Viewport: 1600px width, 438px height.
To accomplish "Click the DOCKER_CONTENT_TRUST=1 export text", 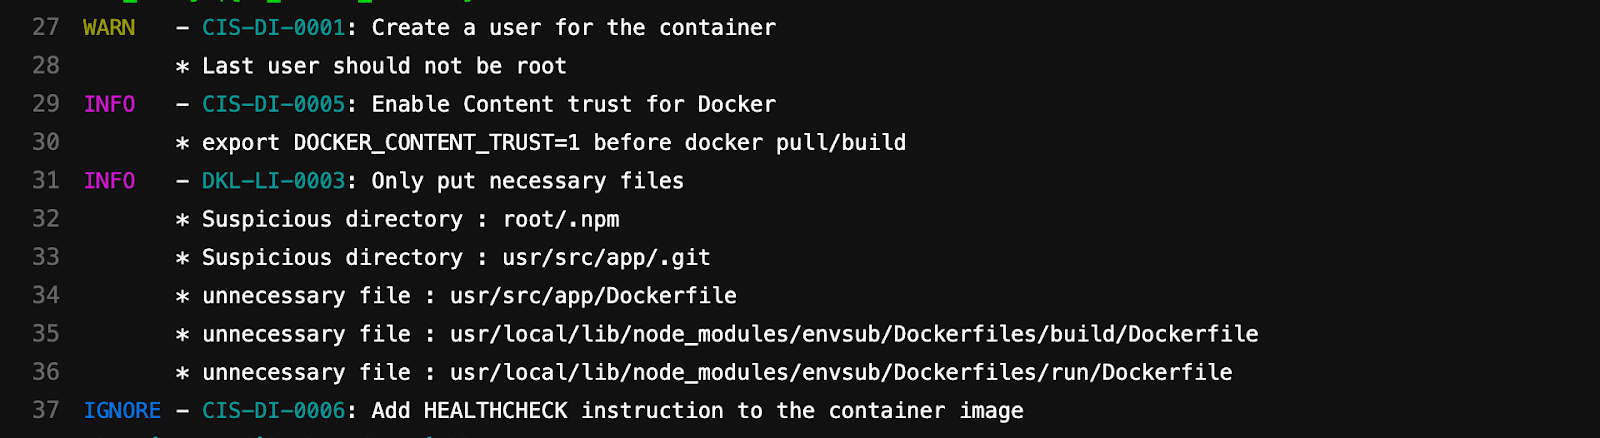I will (436, 143).
